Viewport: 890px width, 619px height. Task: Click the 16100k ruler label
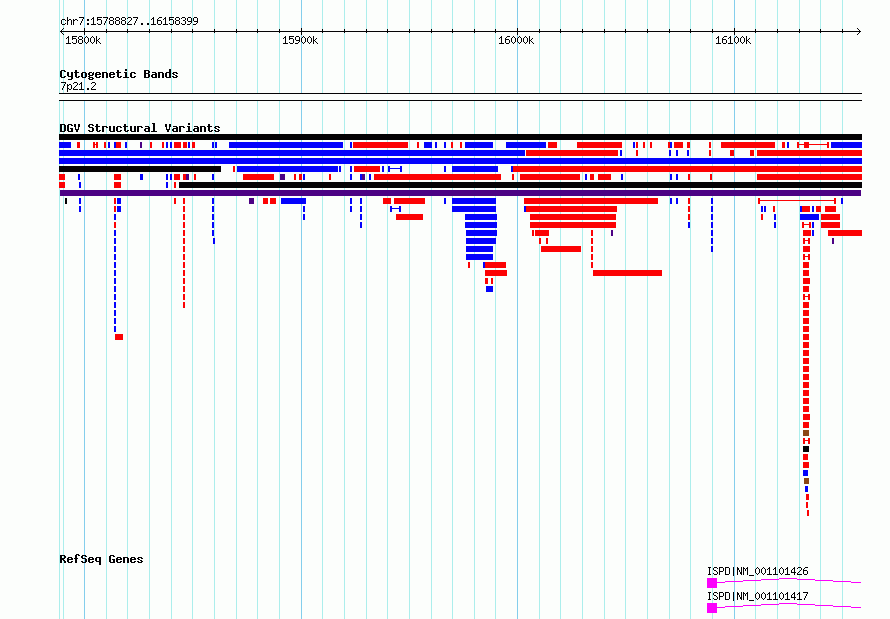coord(733,40)
